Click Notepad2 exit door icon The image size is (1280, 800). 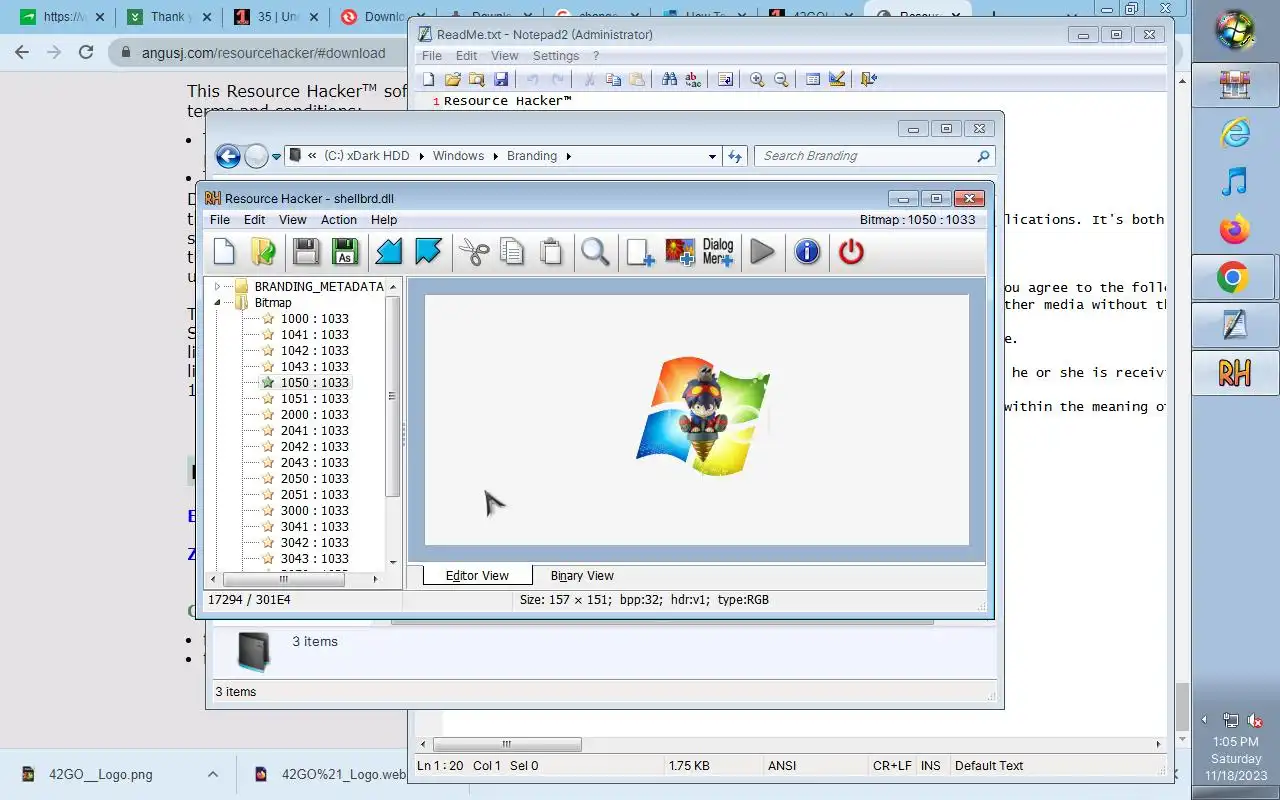pyautogui.click(x=868, y=79)
